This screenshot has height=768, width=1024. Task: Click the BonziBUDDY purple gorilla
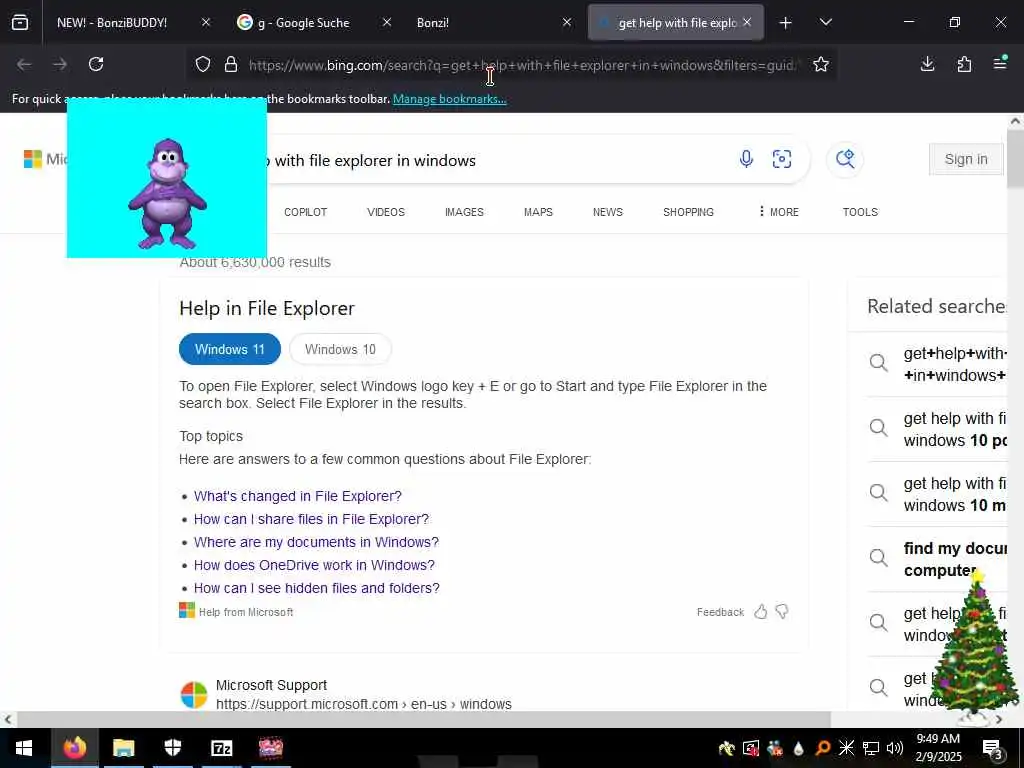click(168, 194)
